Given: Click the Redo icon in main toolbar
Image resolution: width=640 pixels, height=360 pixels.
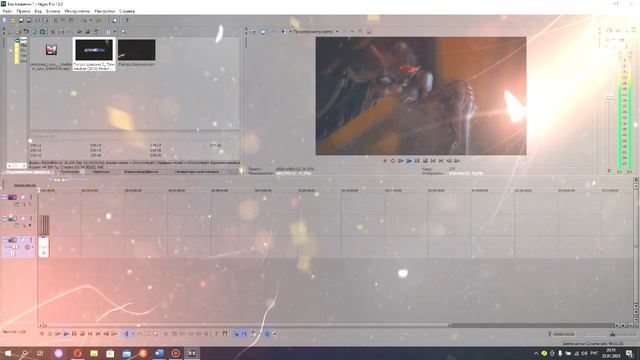Looking at the screenshot, I should (x=98, y=20).
